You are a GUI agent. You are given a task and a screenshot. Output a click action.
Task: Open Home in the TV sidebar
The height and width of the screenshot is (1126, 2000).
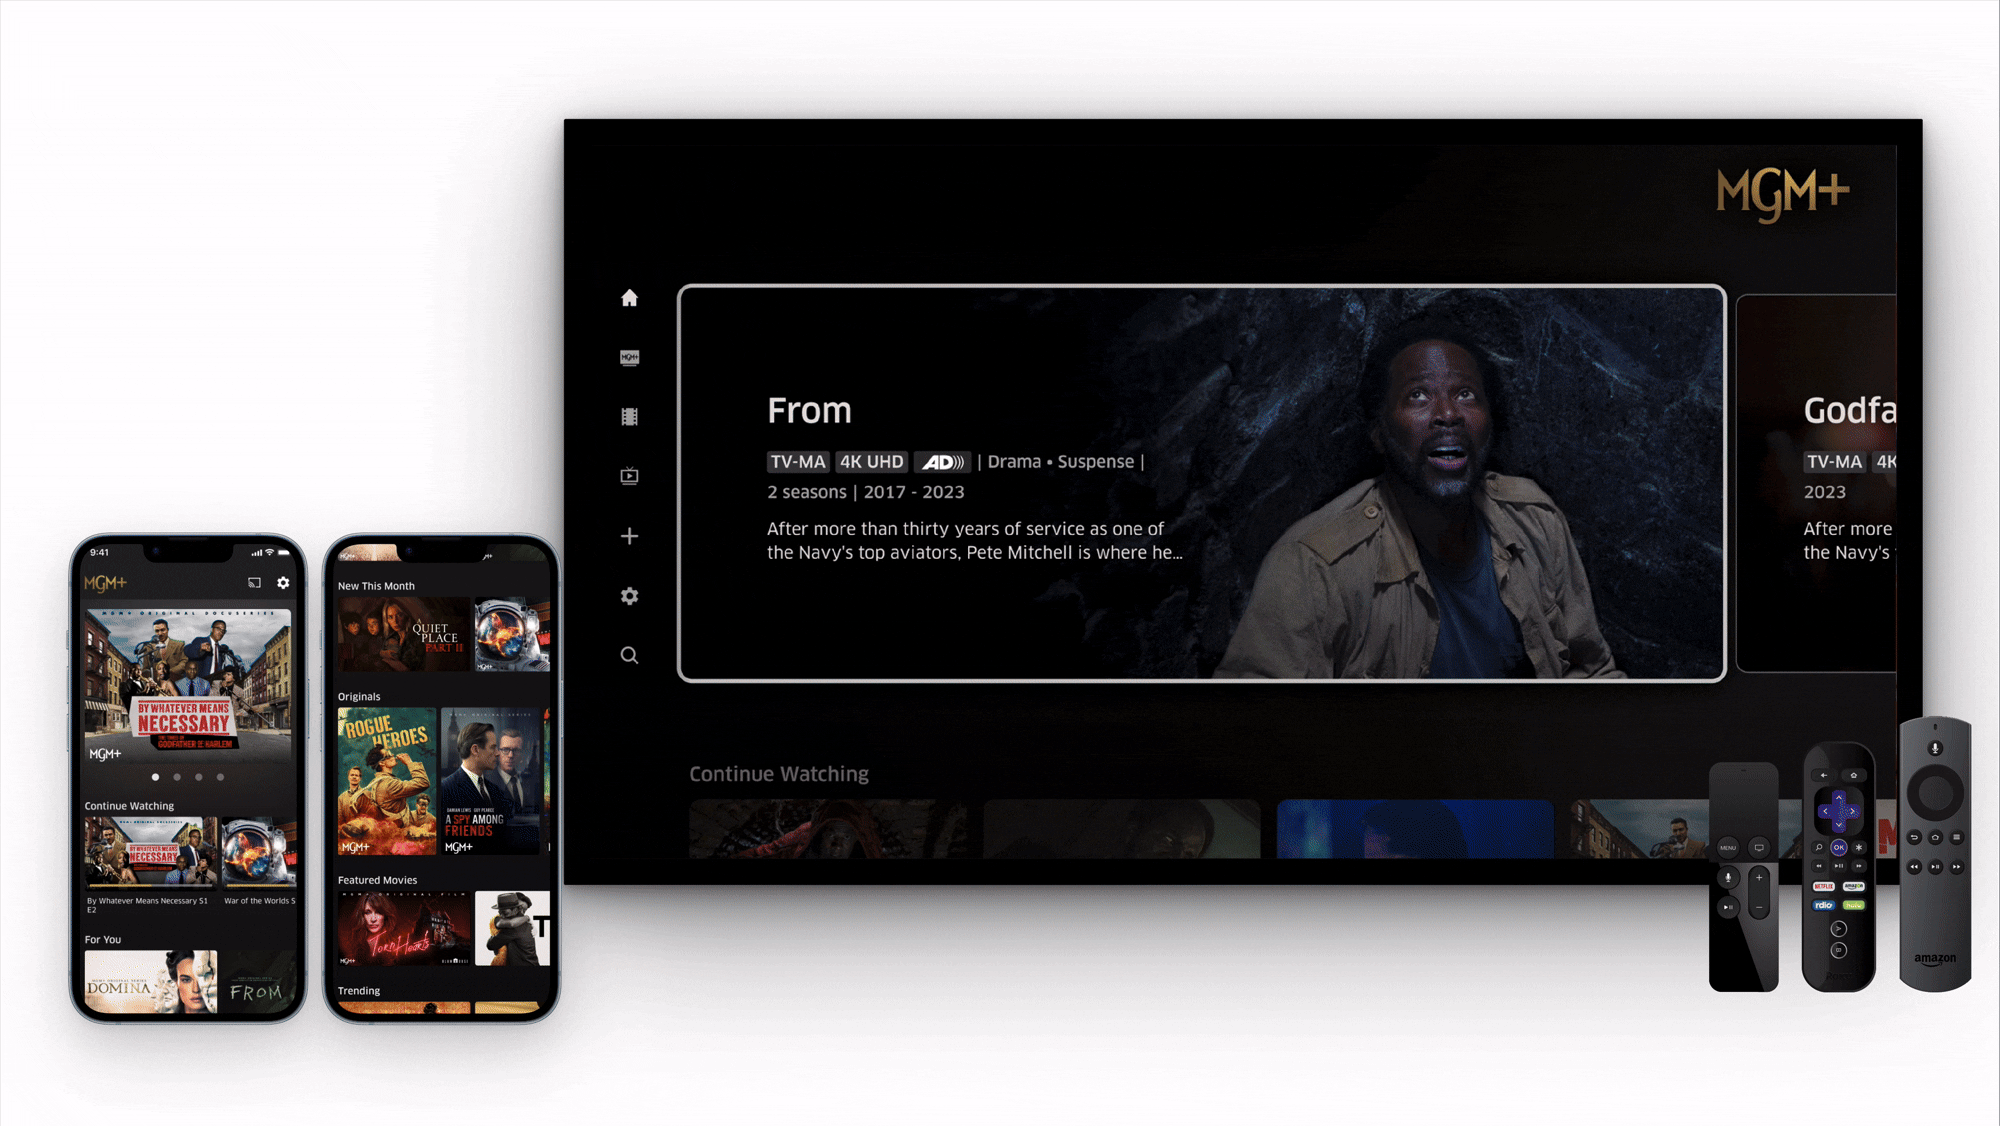[x=629, y=298]
